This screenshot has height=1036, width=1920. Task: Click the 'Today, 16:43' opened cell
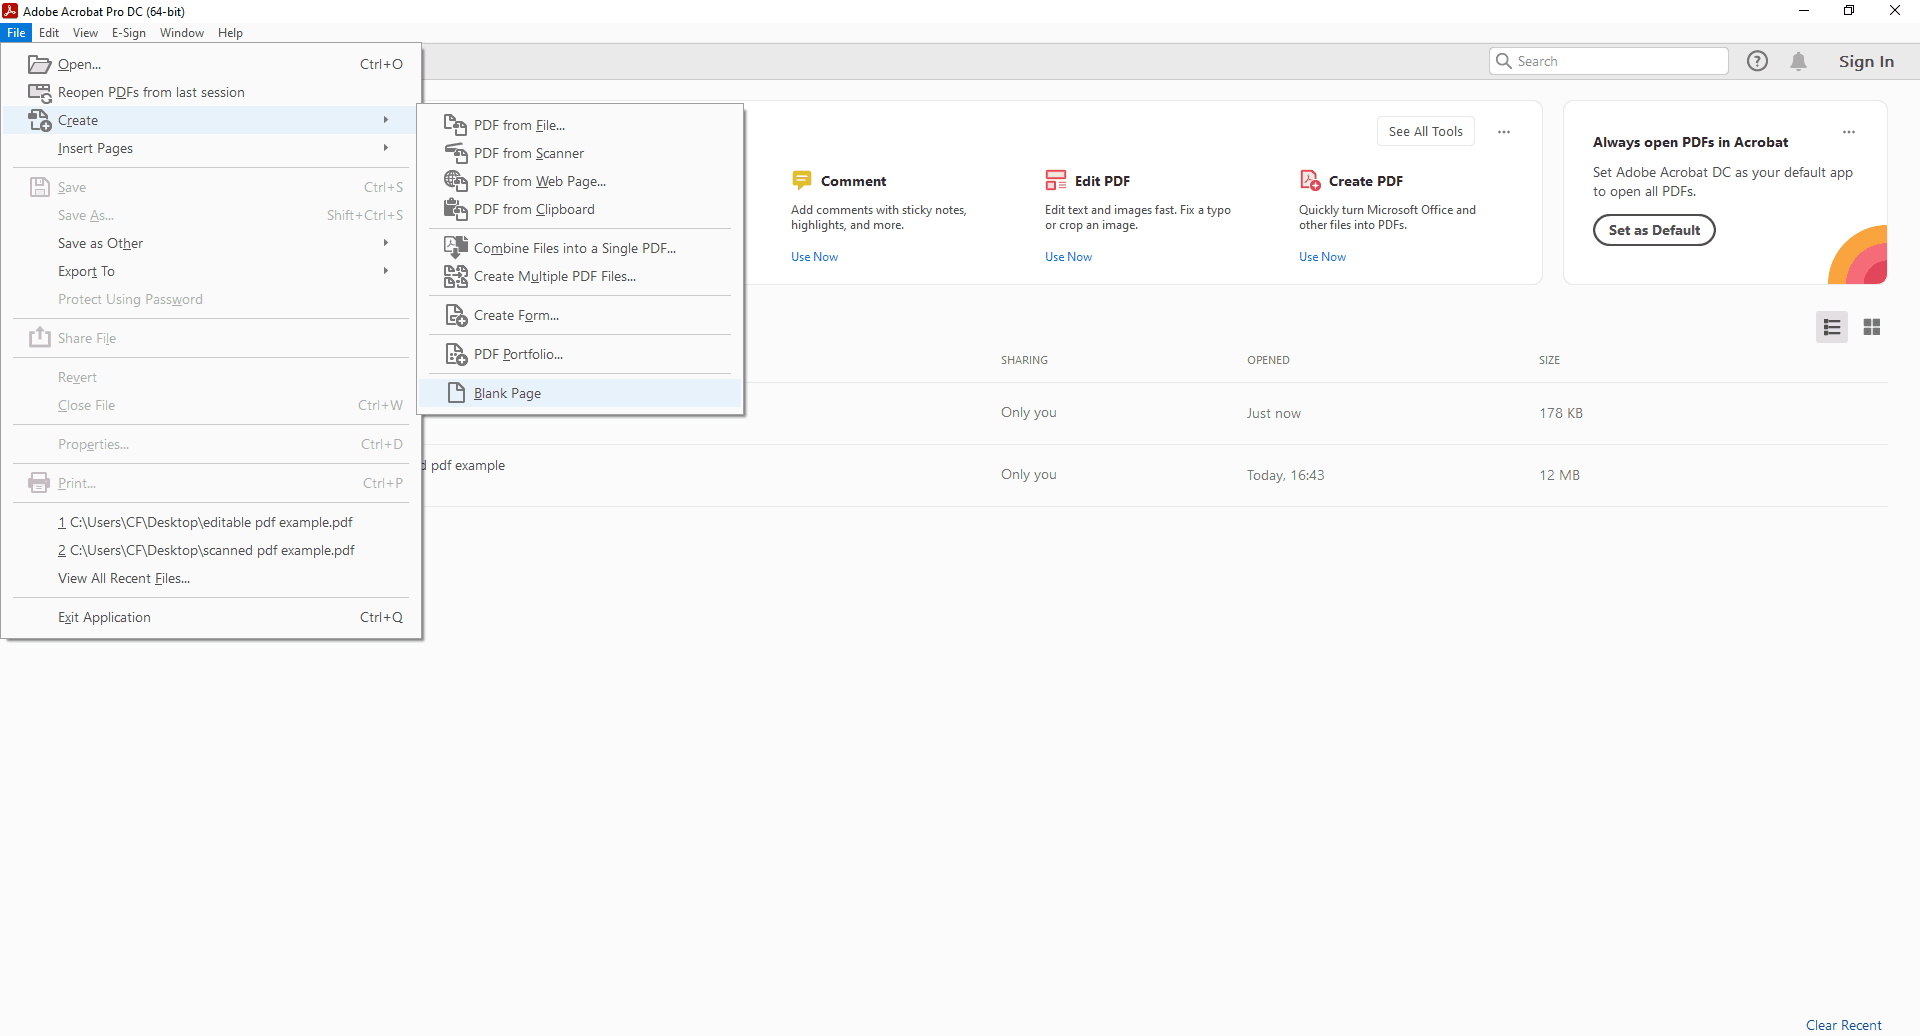point(1285,475)
